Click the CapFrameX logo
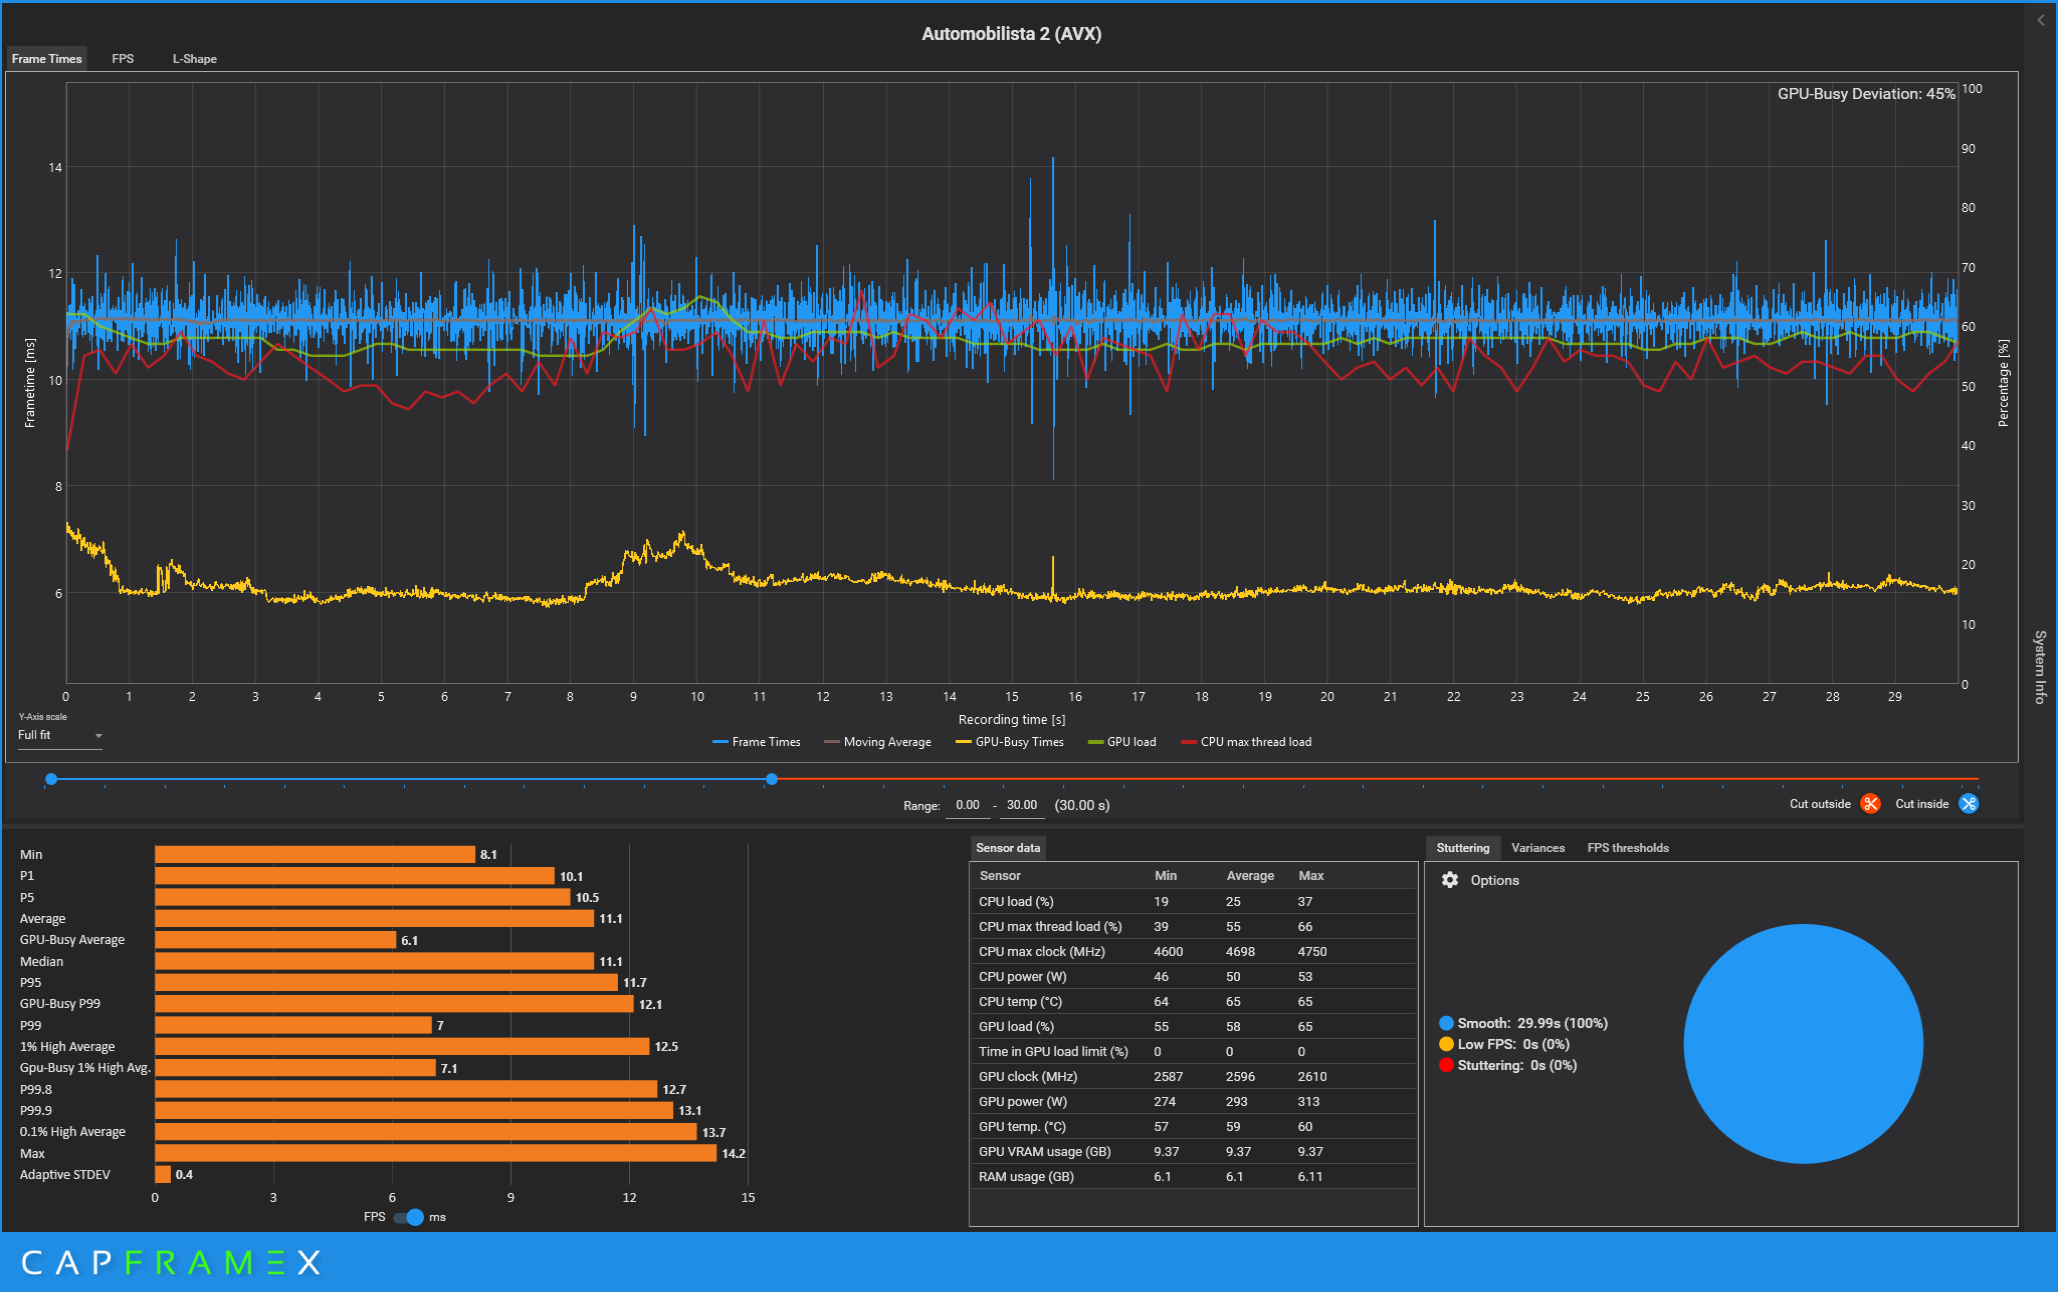The image size is (2058, 1292). pos(171,1262)
